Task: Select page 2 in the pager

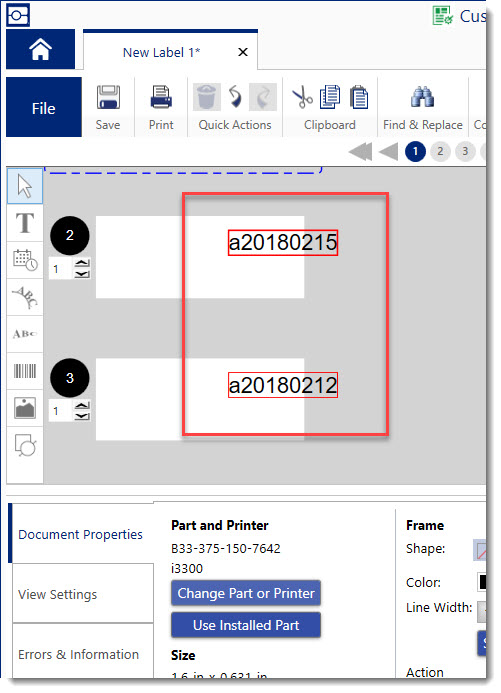Action: 440,152
